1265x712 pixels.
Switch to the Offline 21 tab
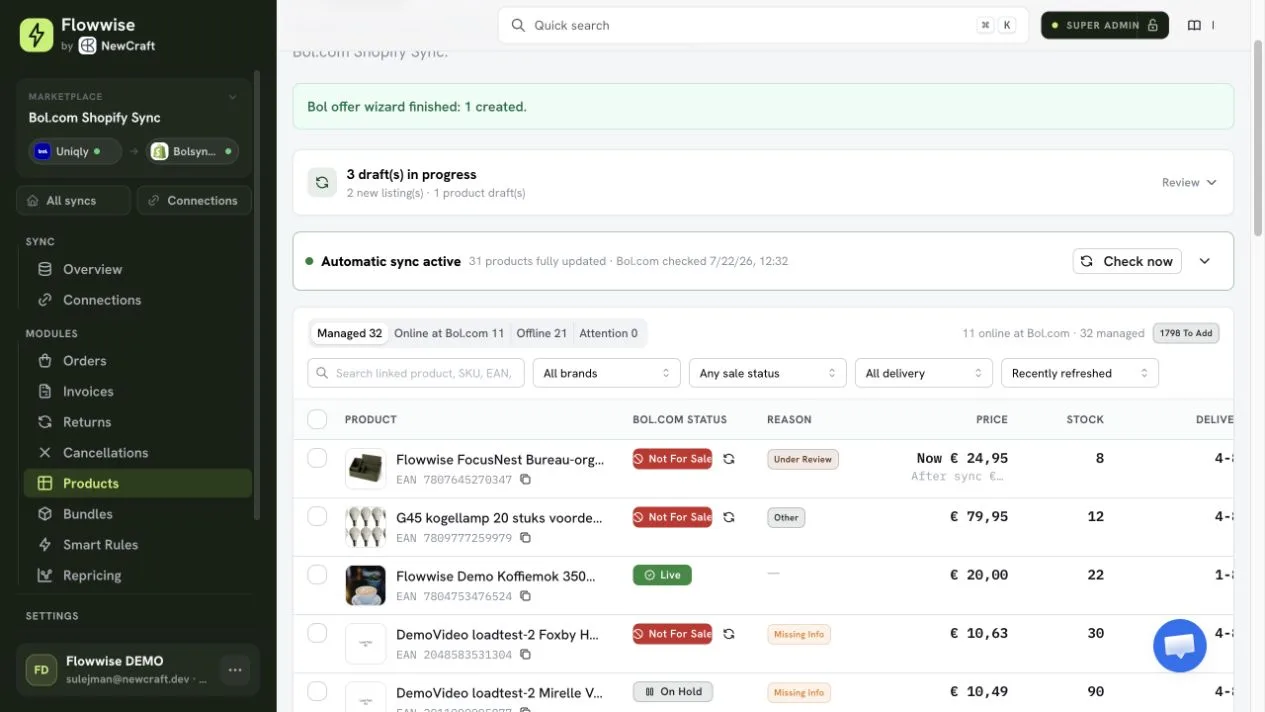(x=541, y=333)
